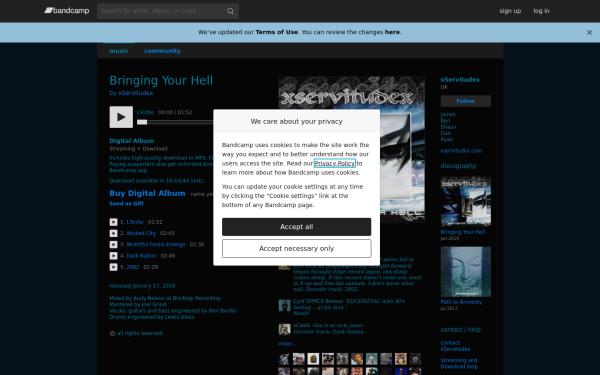Screen dimensions: 600x375
Task: Click Contact xServitudex link
Action: coord(455,346)
